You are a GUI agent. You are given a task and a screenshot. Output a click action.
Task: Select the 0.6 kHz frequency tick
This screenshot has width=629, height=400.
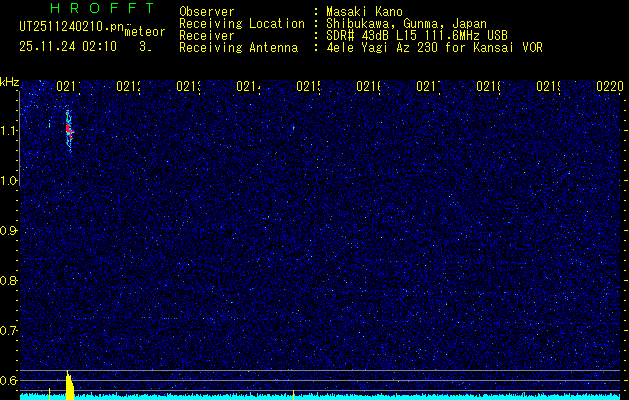pyautogui.click(x=10, y=380)
